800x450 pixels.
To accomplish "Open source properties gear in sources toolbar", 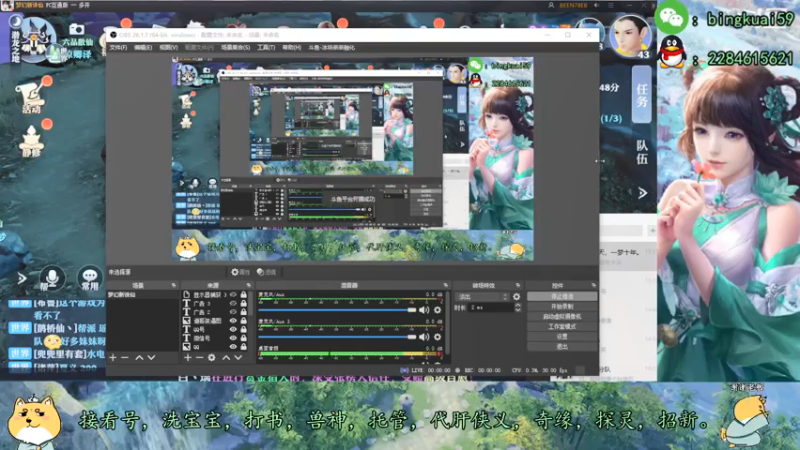I will [212, 358].
